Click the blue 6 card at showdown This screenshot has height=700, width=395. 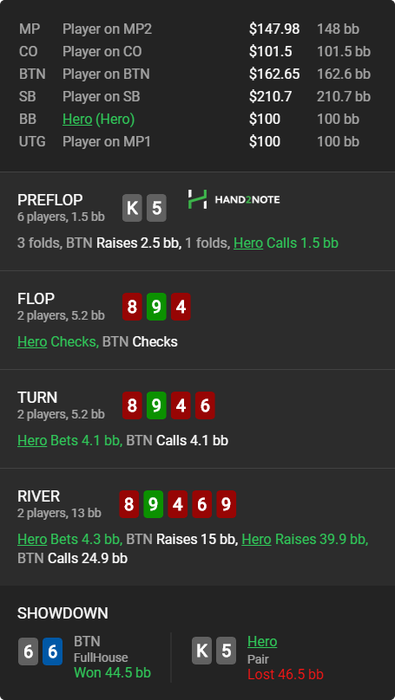[x=52, y=652]
